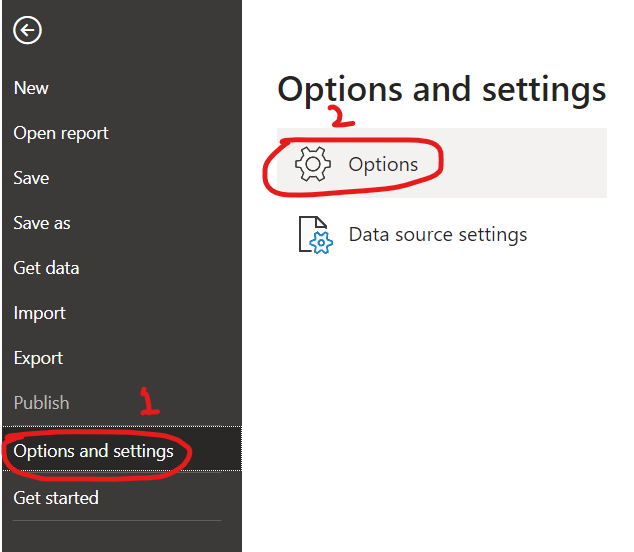Viewport: 634px width, 552px height.
Task: Click blank area of highlighted Options row
Action: click(x=526, y=163)
